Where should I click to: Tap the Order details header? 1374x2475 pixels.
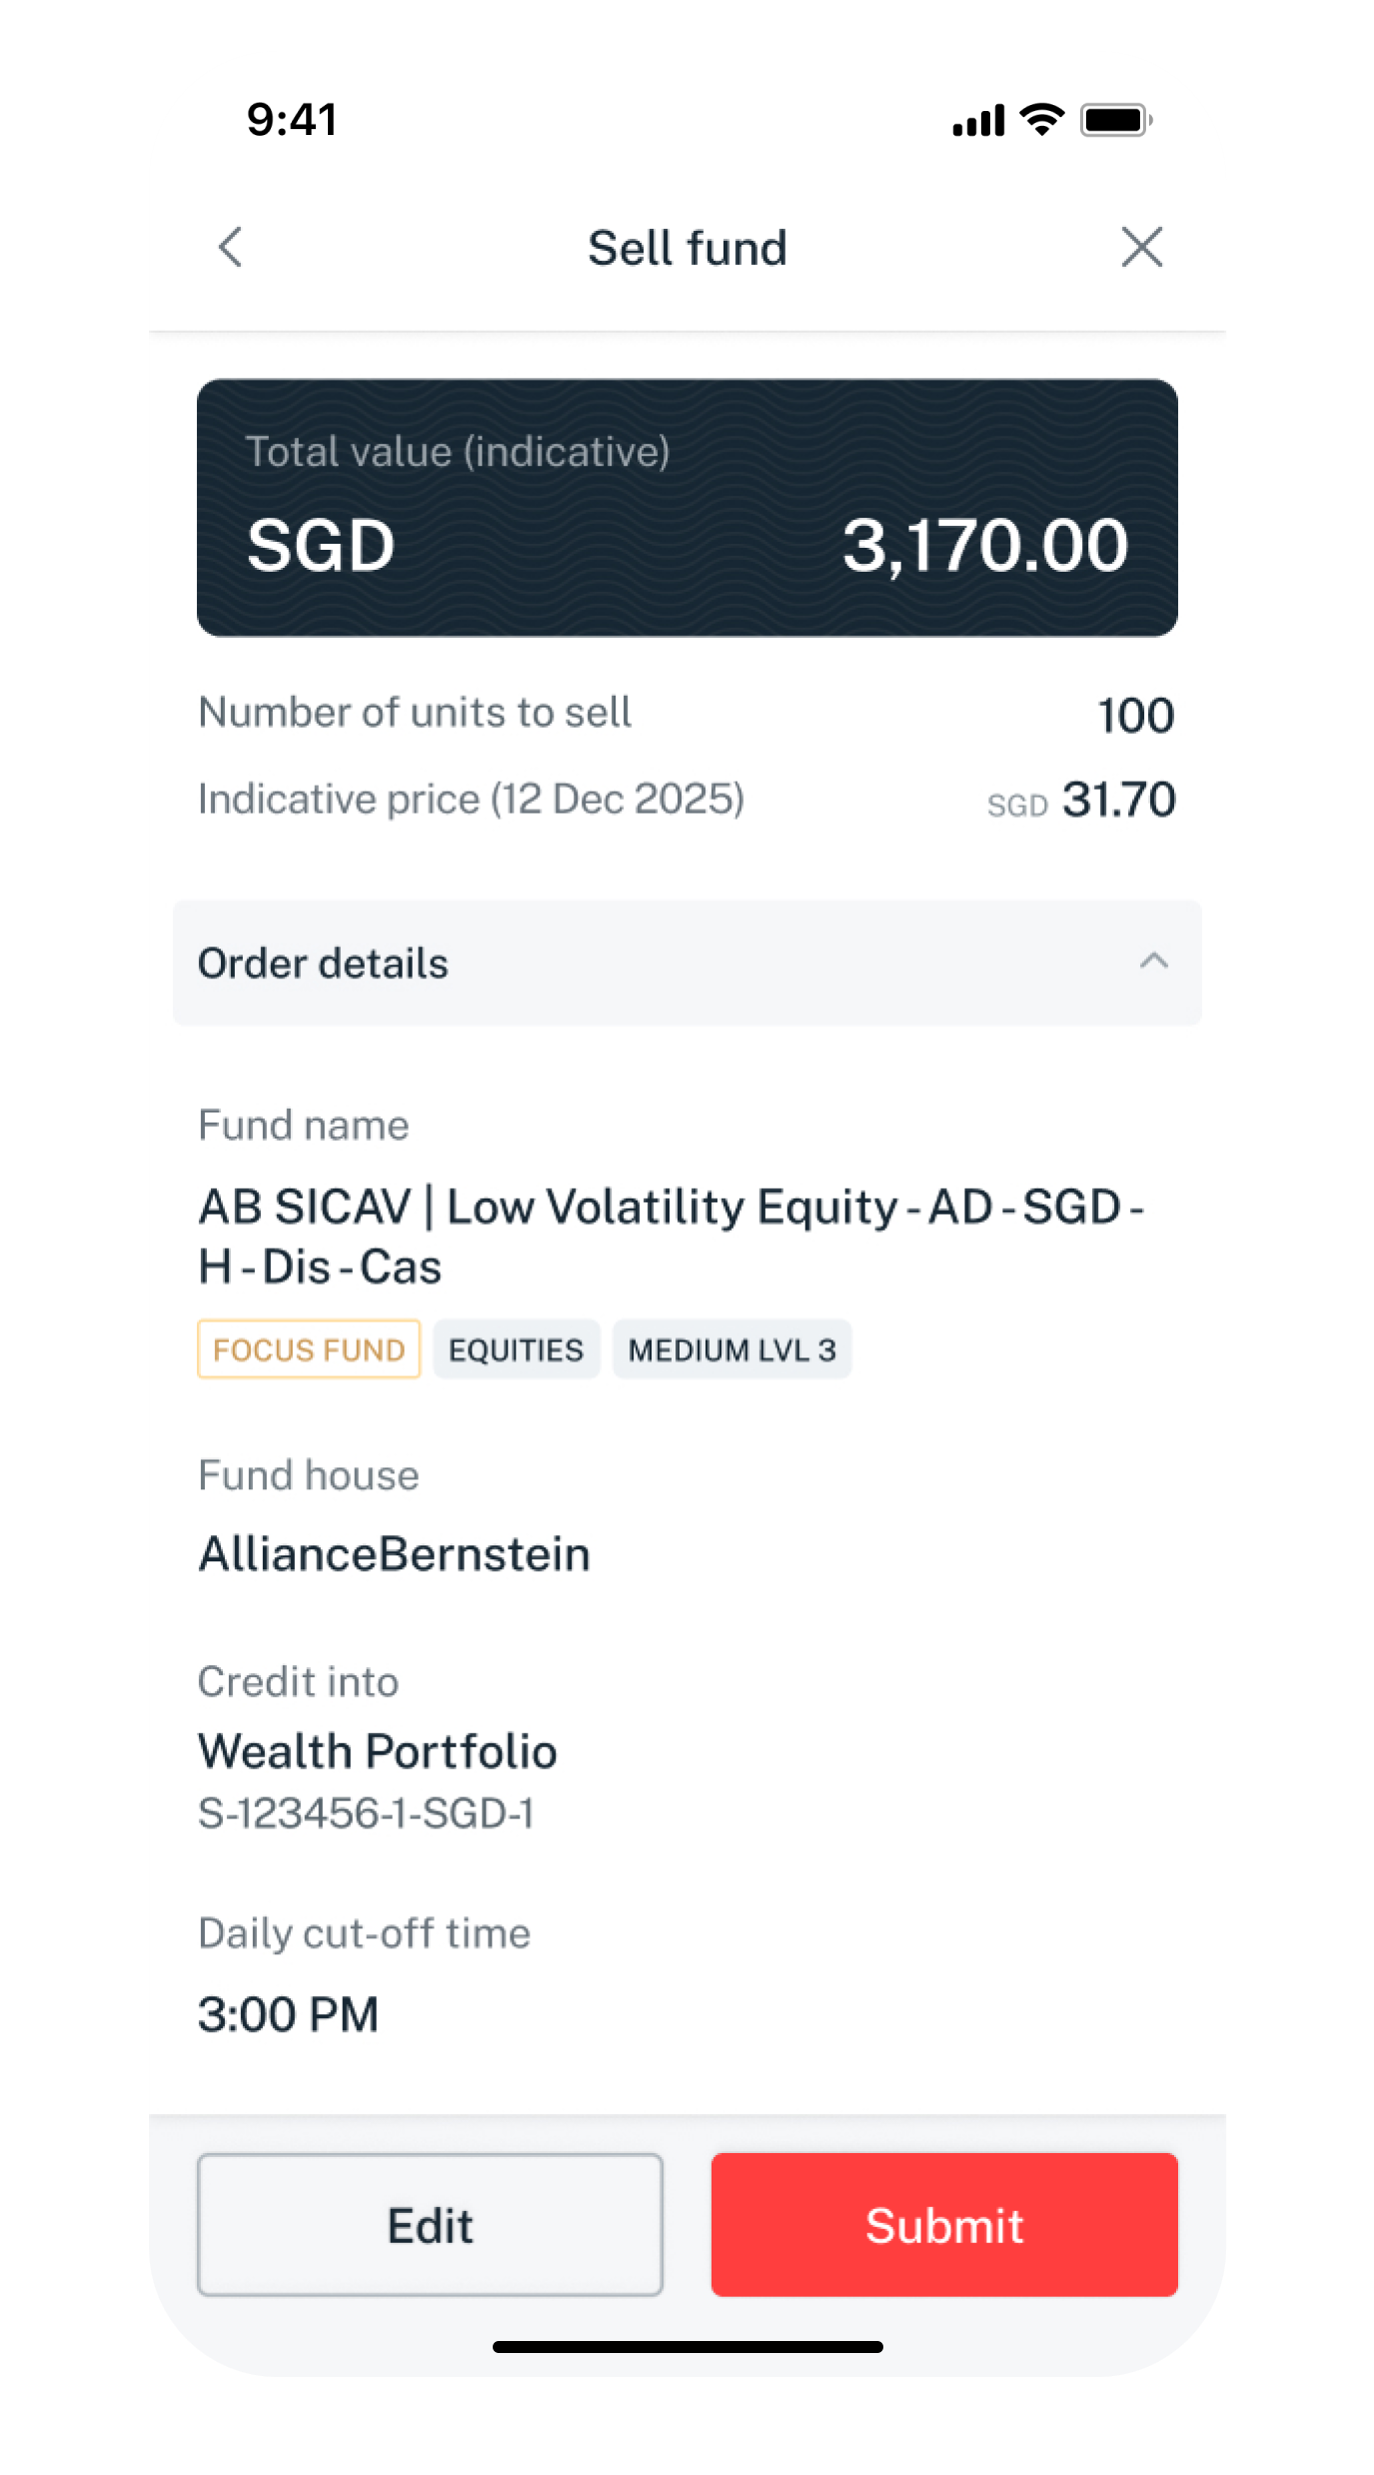tap(323, 963)
